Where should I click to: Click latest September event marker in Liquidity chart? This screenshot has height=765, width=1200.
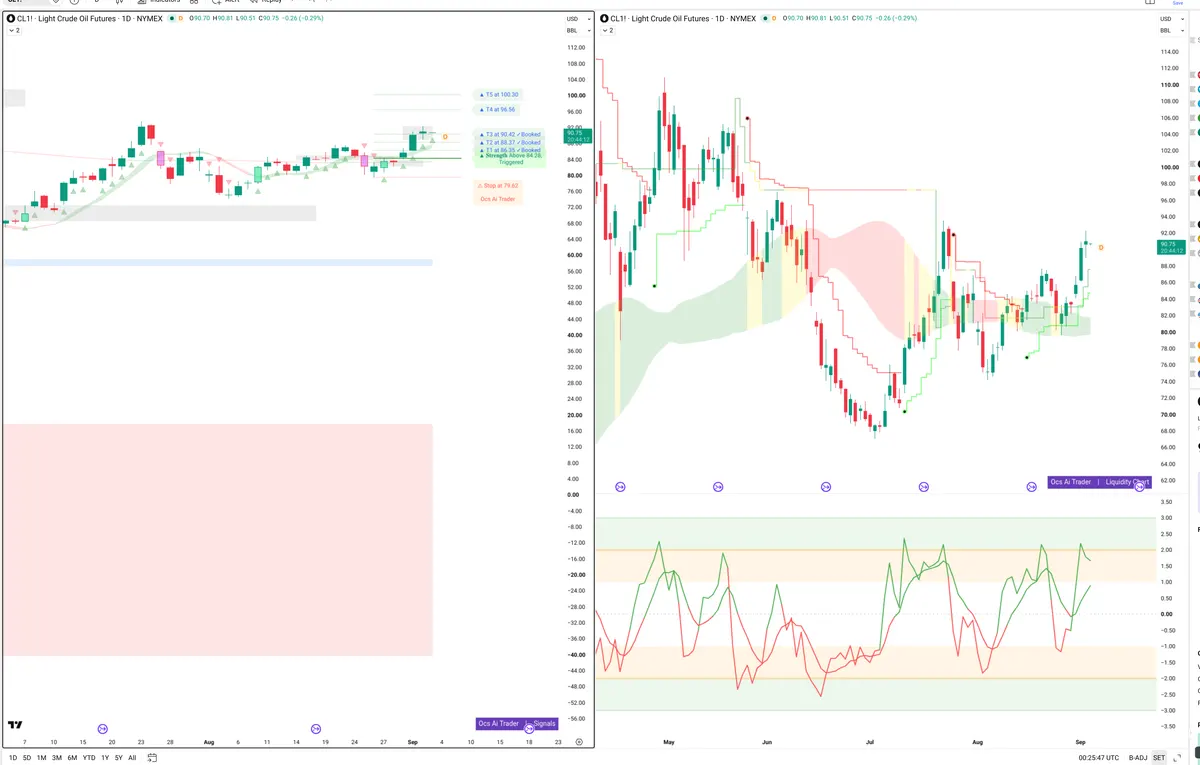[1139, 486]
